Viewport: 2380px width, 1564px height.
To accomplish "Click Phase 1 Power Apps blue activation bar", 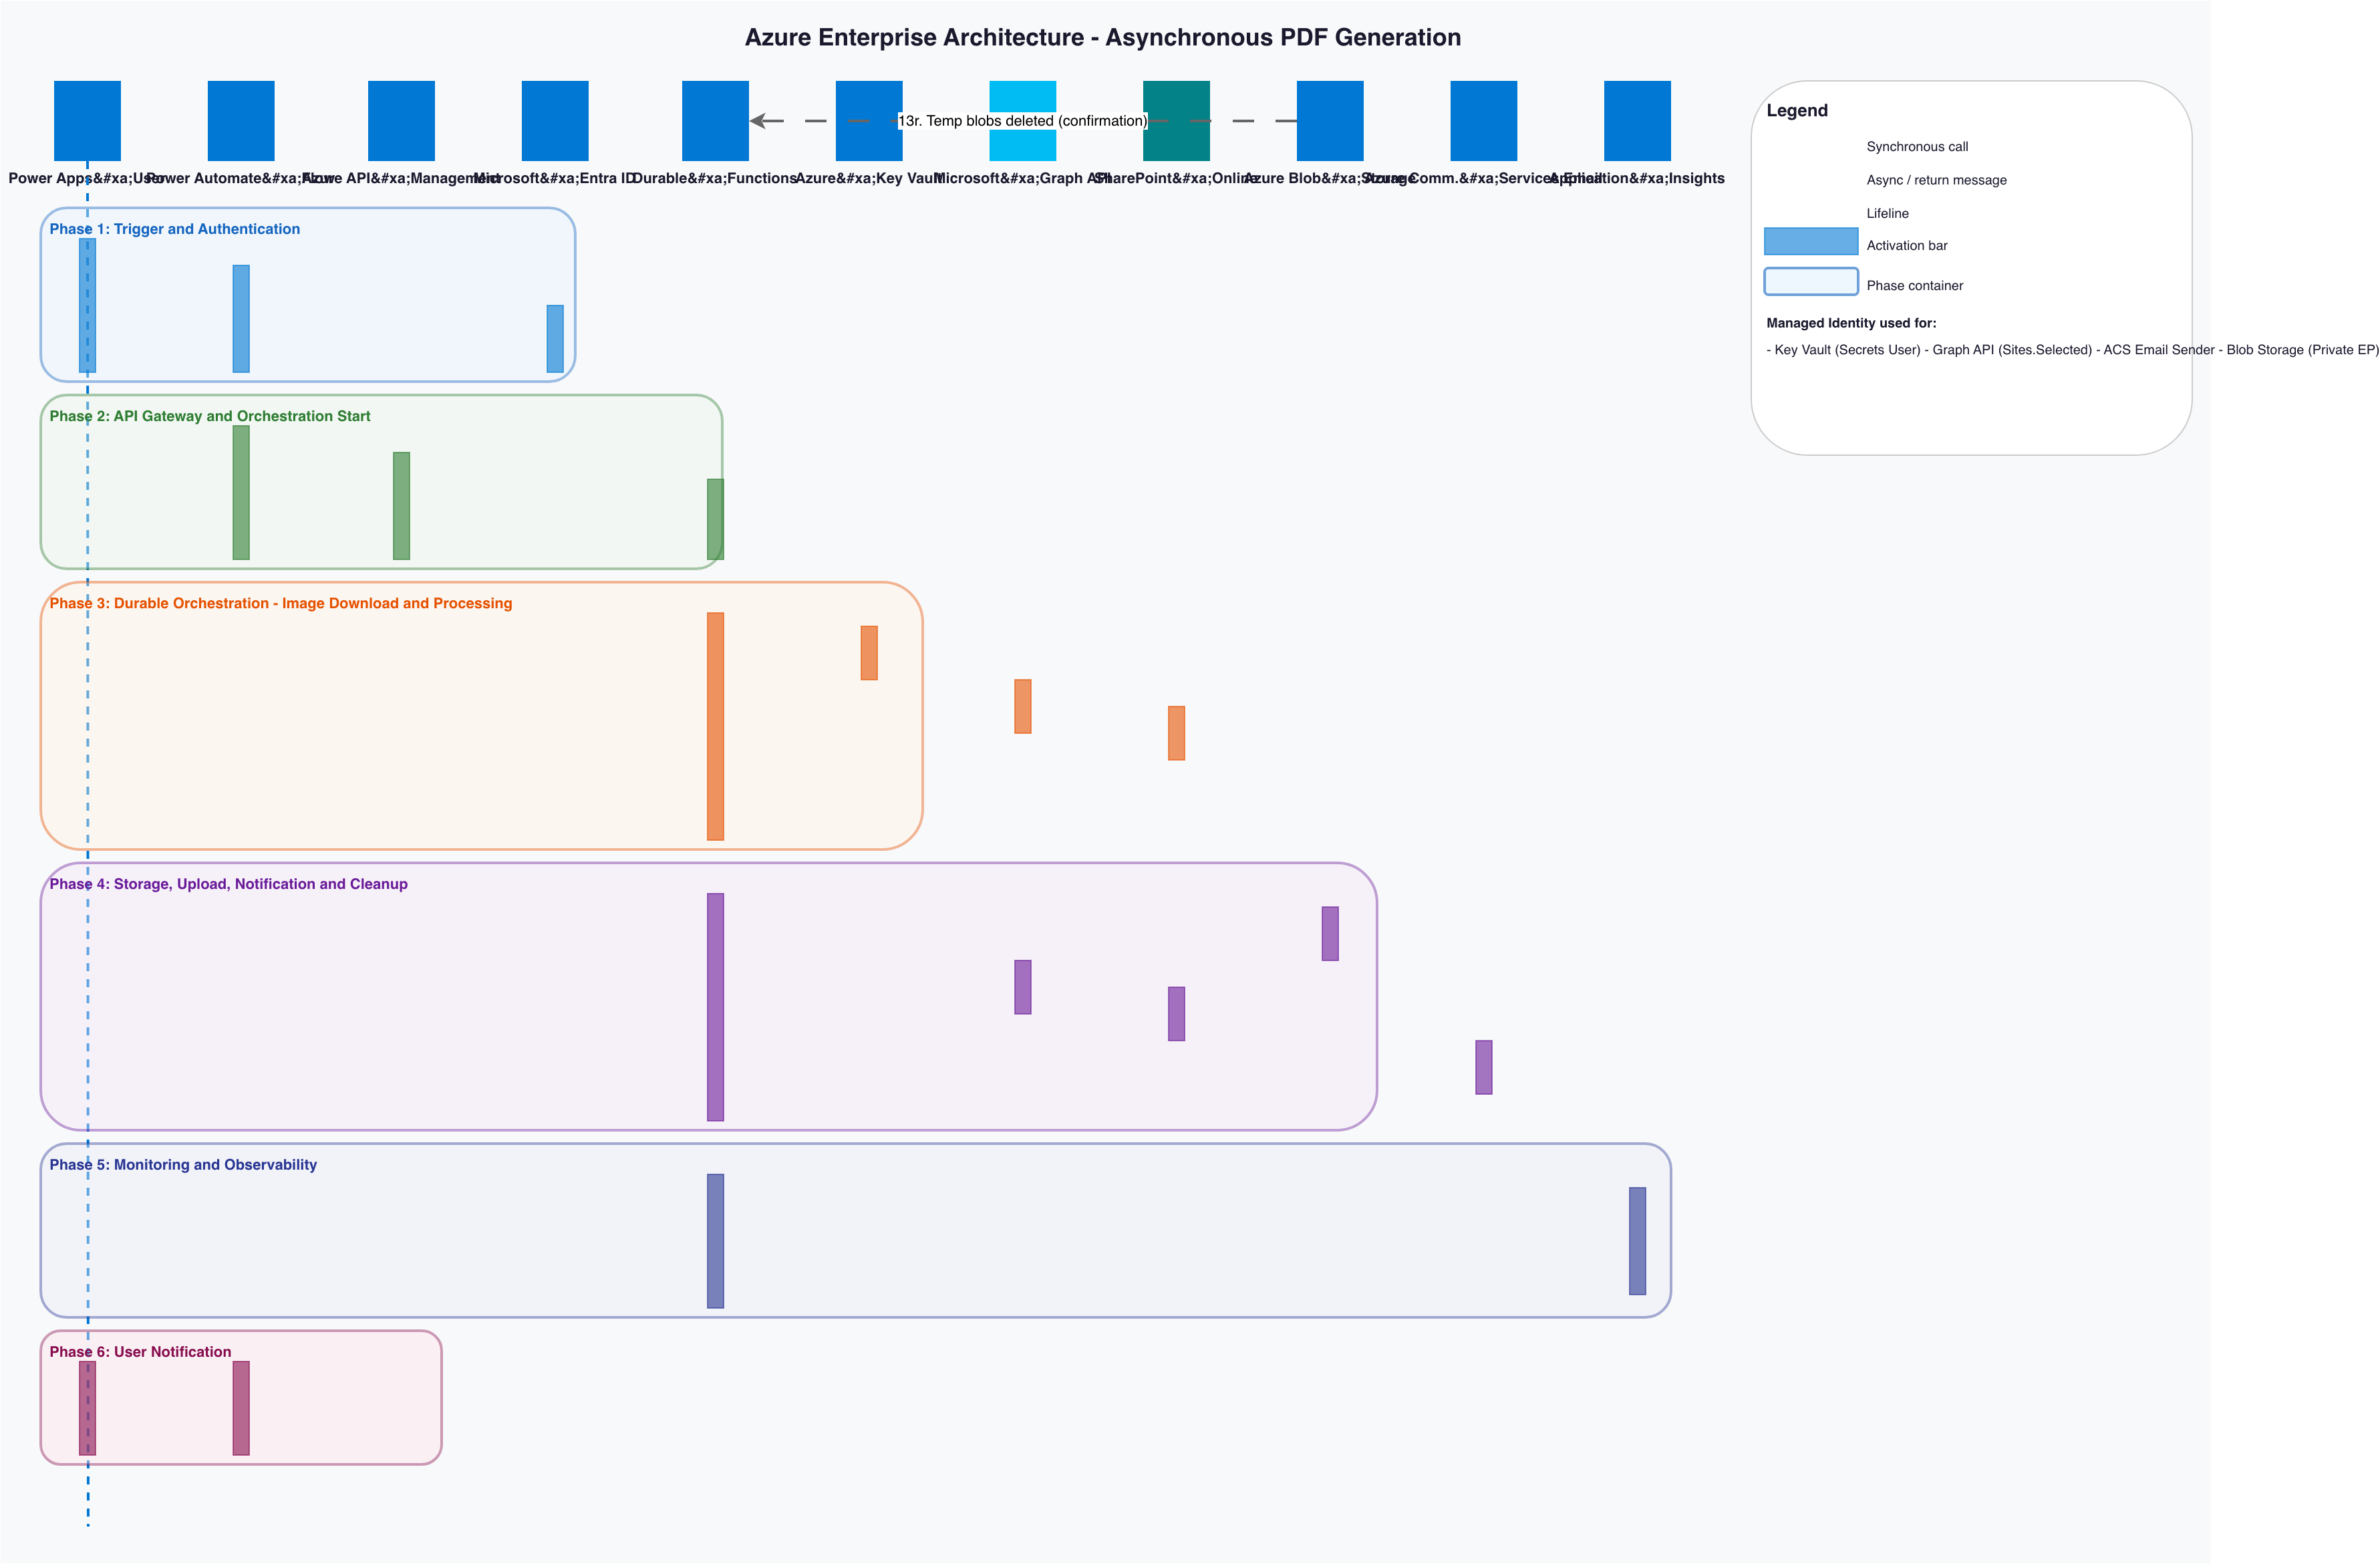I will tap(87, 306).
